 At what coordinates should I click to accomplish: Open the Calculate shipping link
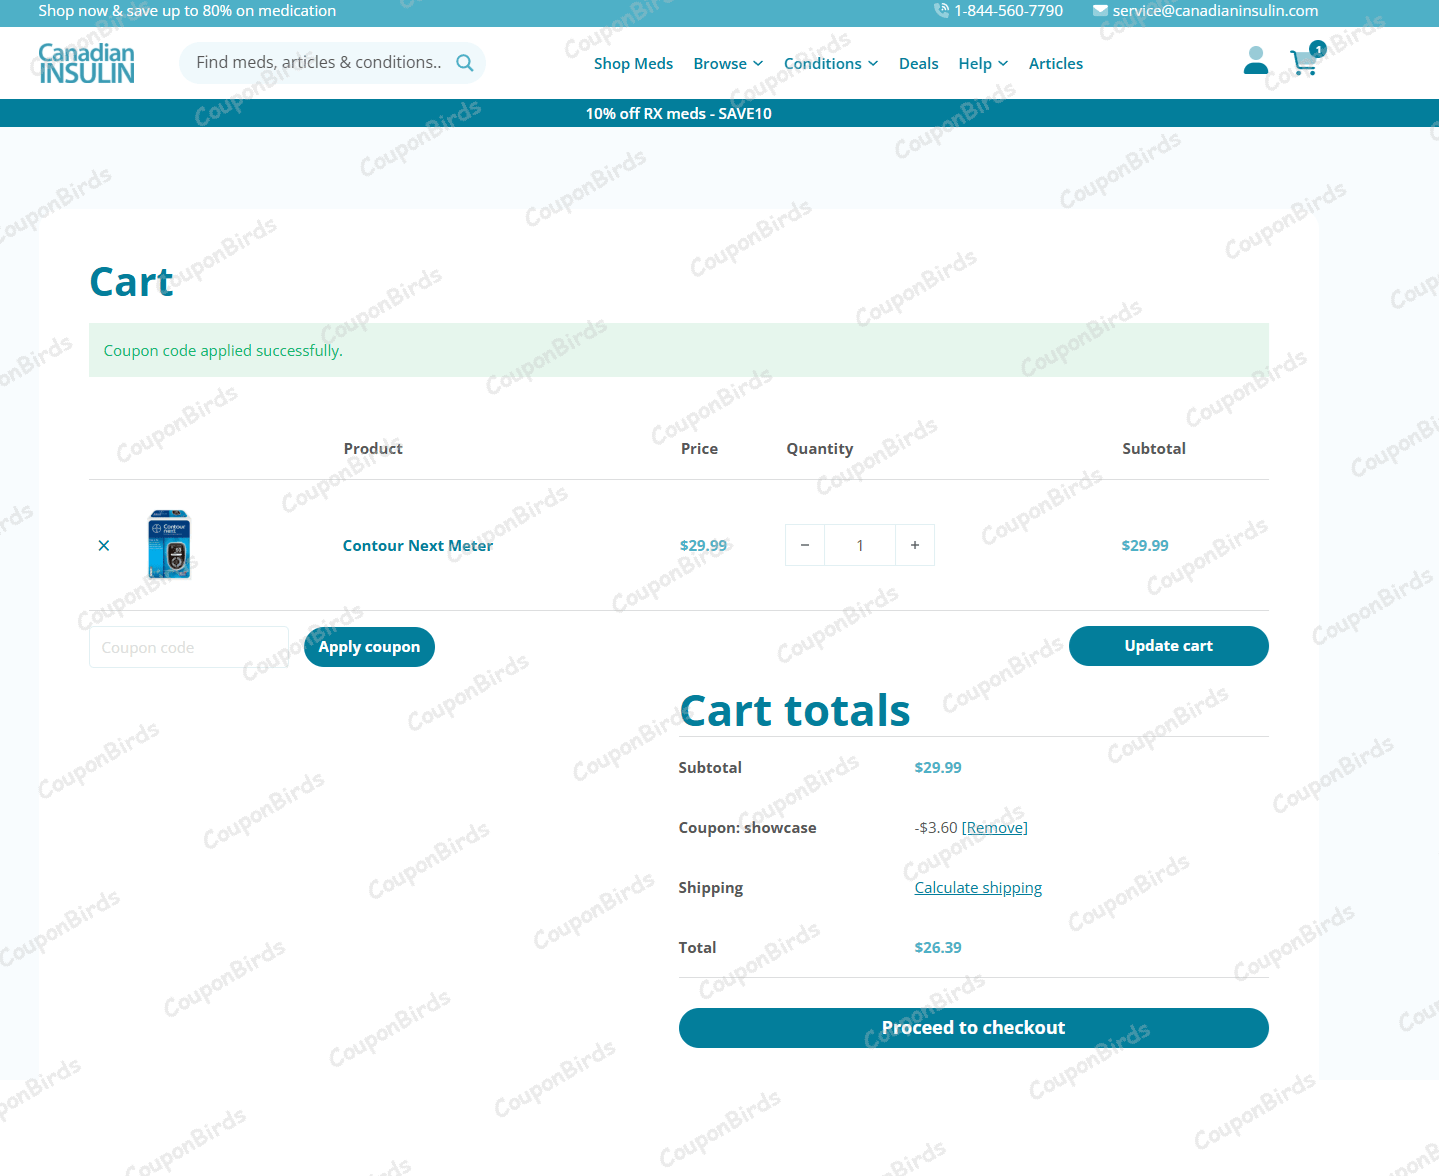tap(978, 888)
